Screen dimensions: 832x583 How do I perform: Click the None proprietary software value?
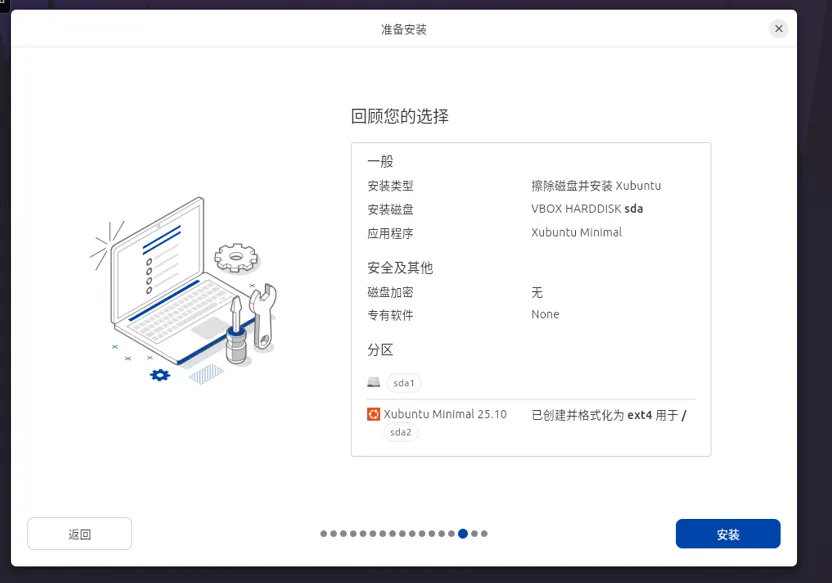coord(545,315)
